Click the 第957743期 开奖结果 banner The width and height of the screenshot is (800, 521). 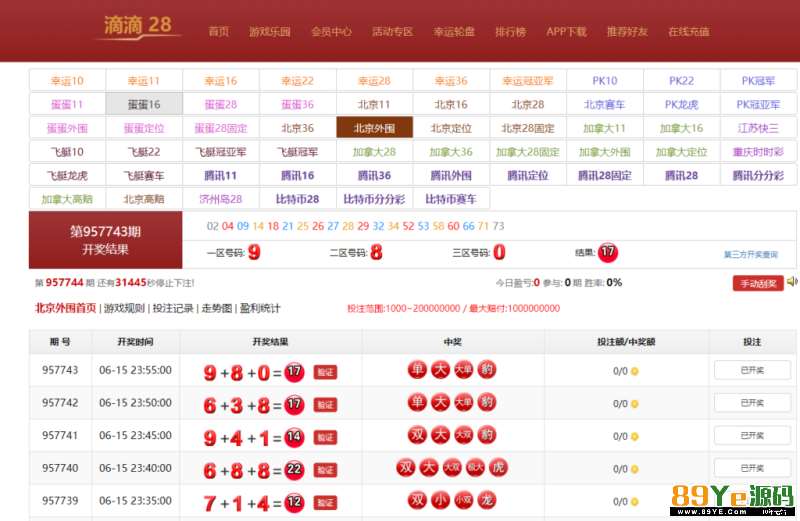tap(106, 240)
